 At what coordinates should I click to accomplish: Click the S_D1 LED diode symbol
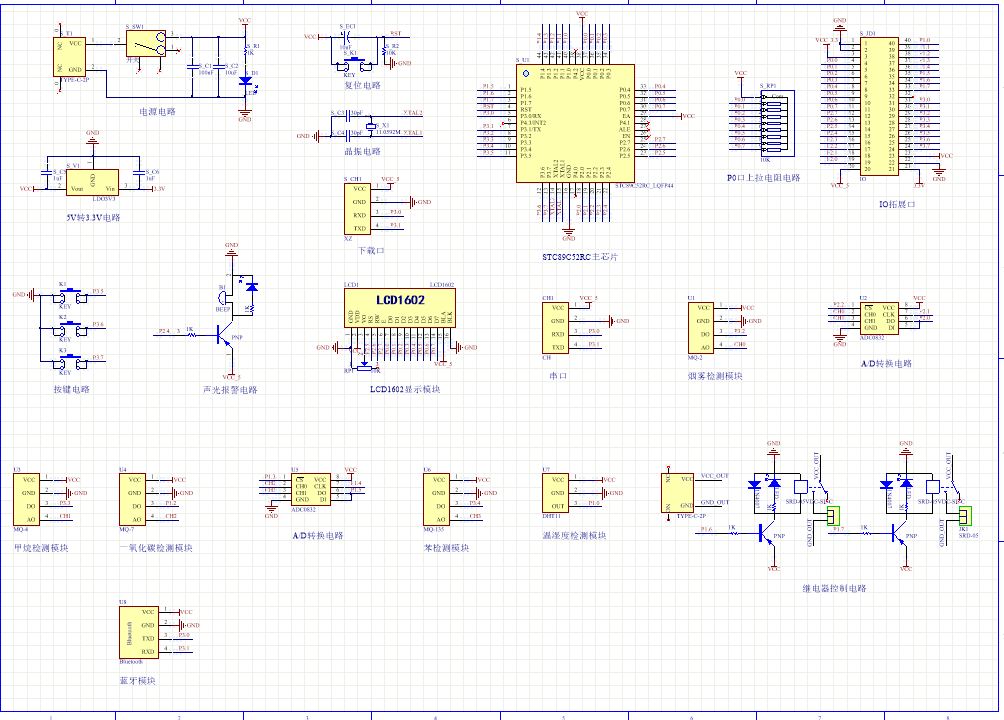click(x=245, y=79)
